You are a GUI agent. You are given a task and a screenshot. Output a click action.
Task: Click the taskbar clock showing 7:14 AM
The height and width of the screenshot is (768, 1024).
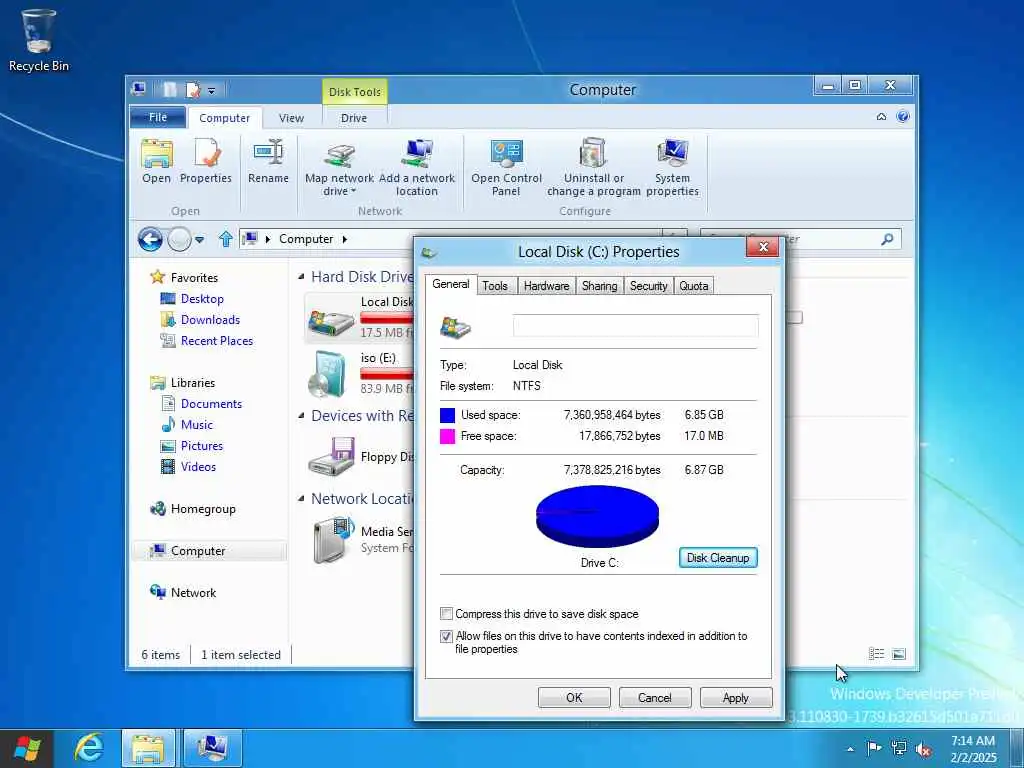pos(973,749)
